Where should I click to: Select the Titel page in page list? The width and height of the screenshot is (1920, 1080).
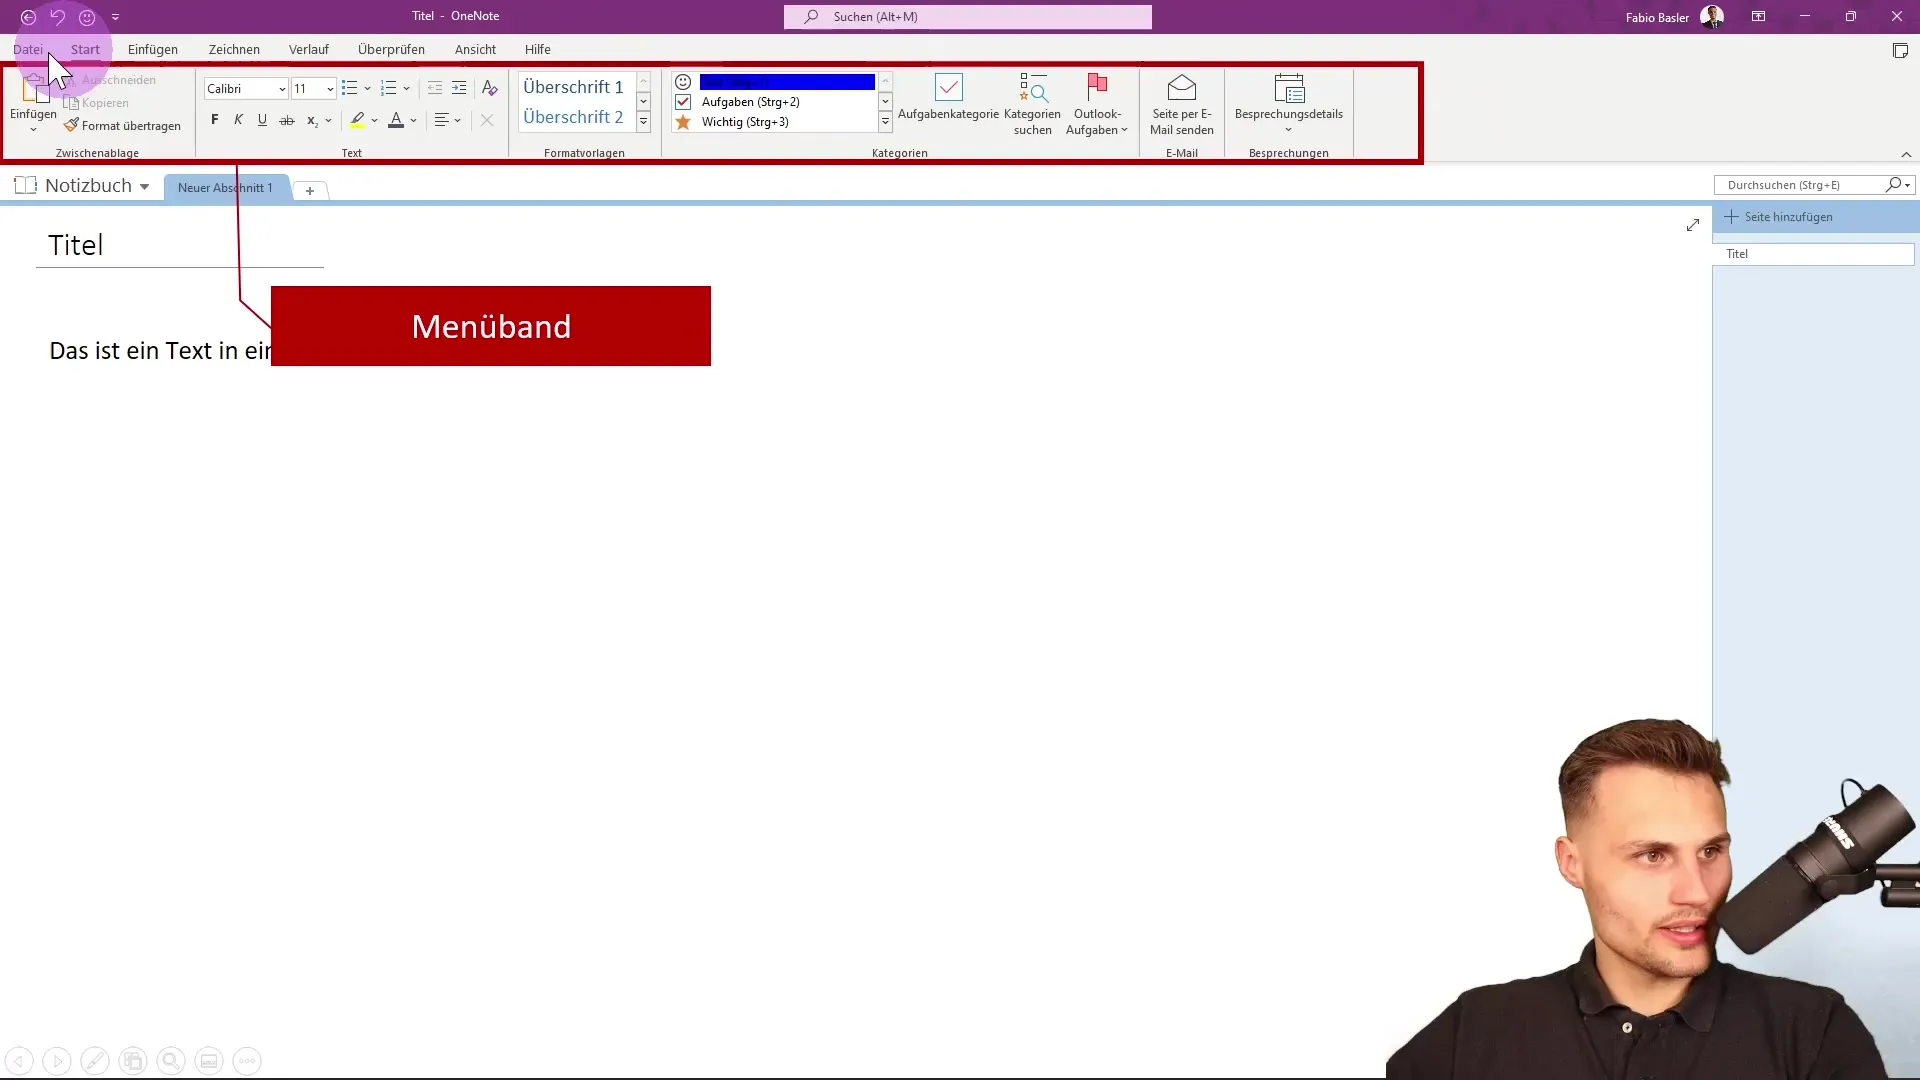coord(1814,254)
